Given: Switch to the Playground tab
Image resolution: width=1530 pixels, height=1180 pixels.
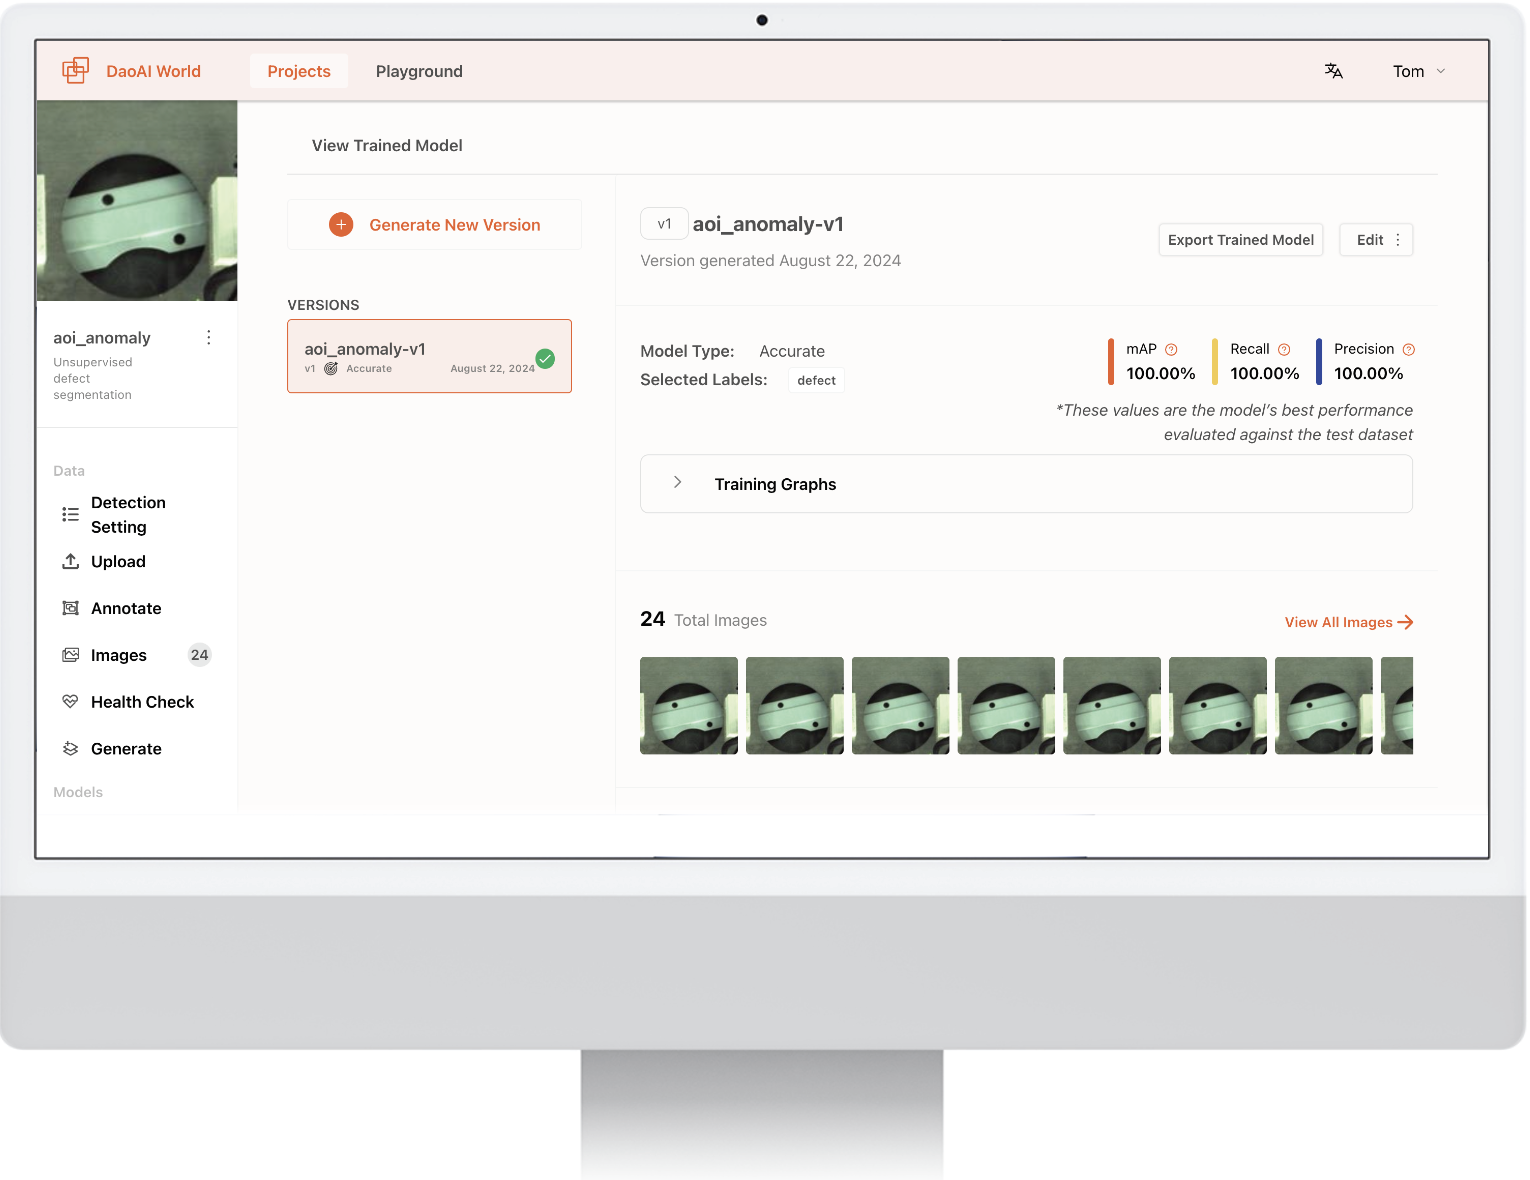Looking at the screenshot, I should tap(419, 71).
